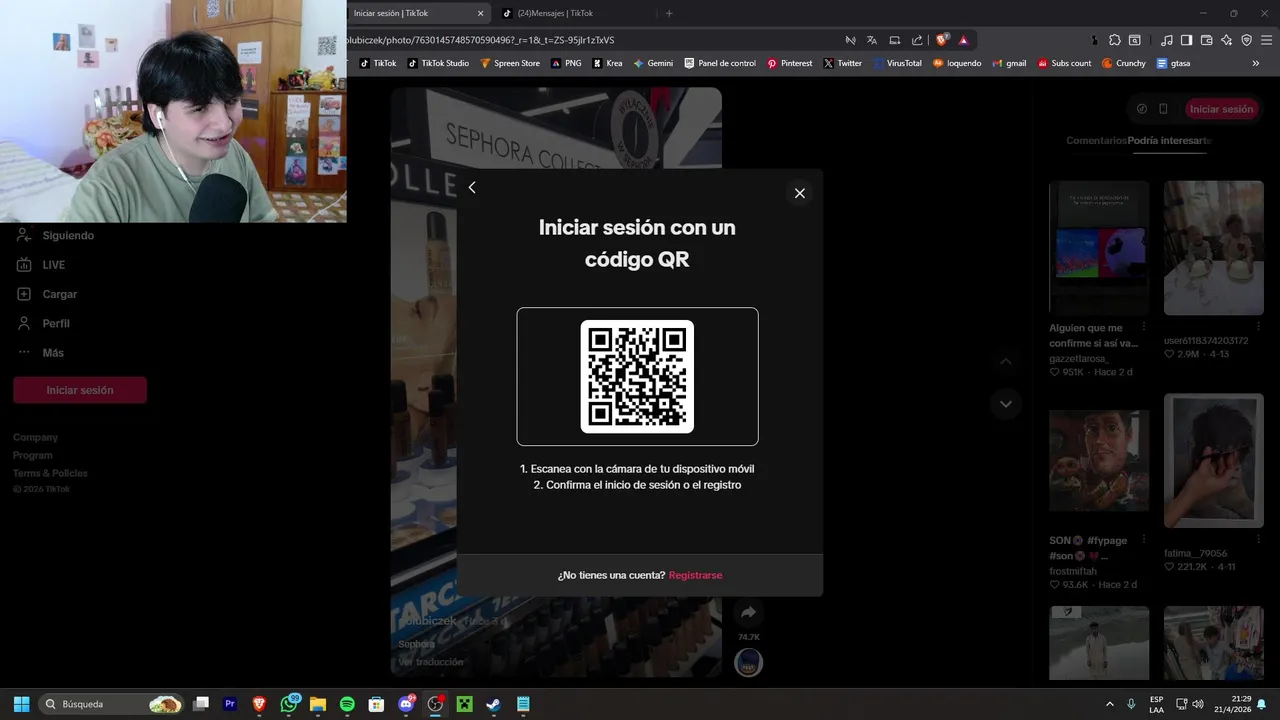Open the browser extensions puzzle icon
1280x720 pixels.
pos(1115,40)
